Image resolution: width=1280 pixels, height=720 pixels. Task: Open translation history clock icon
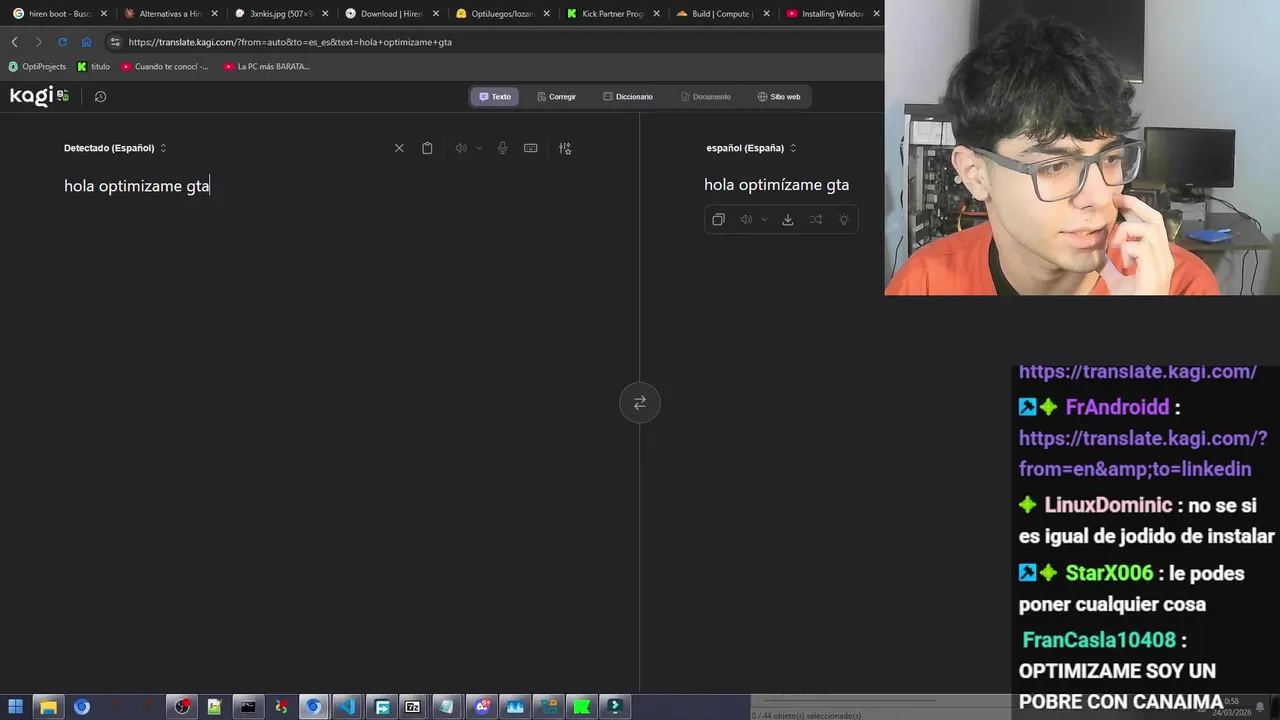100,96
